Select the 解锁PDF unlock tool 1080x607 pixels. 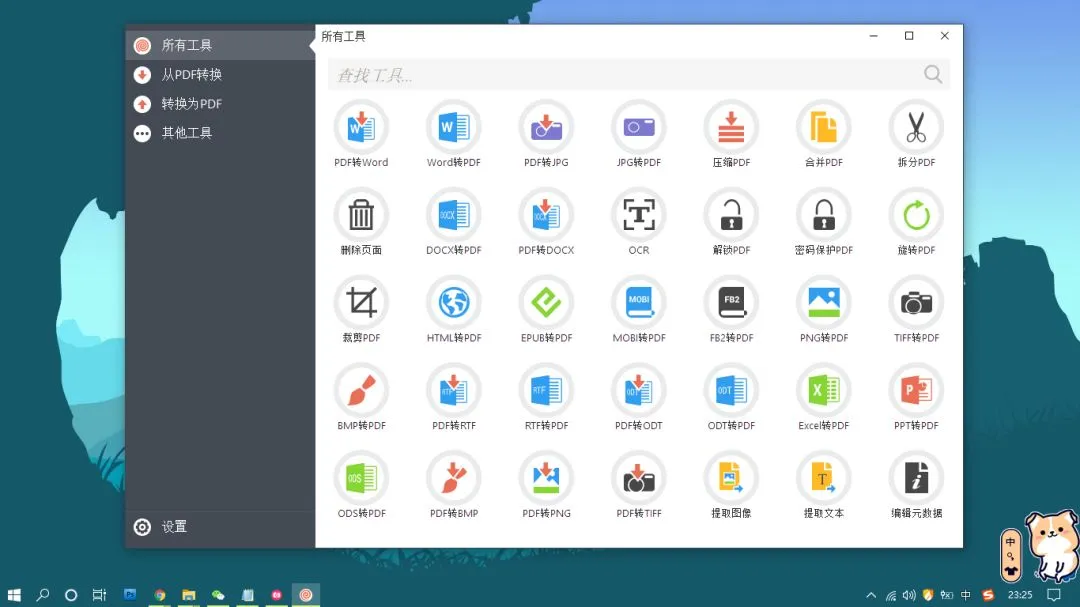(731, 223)
